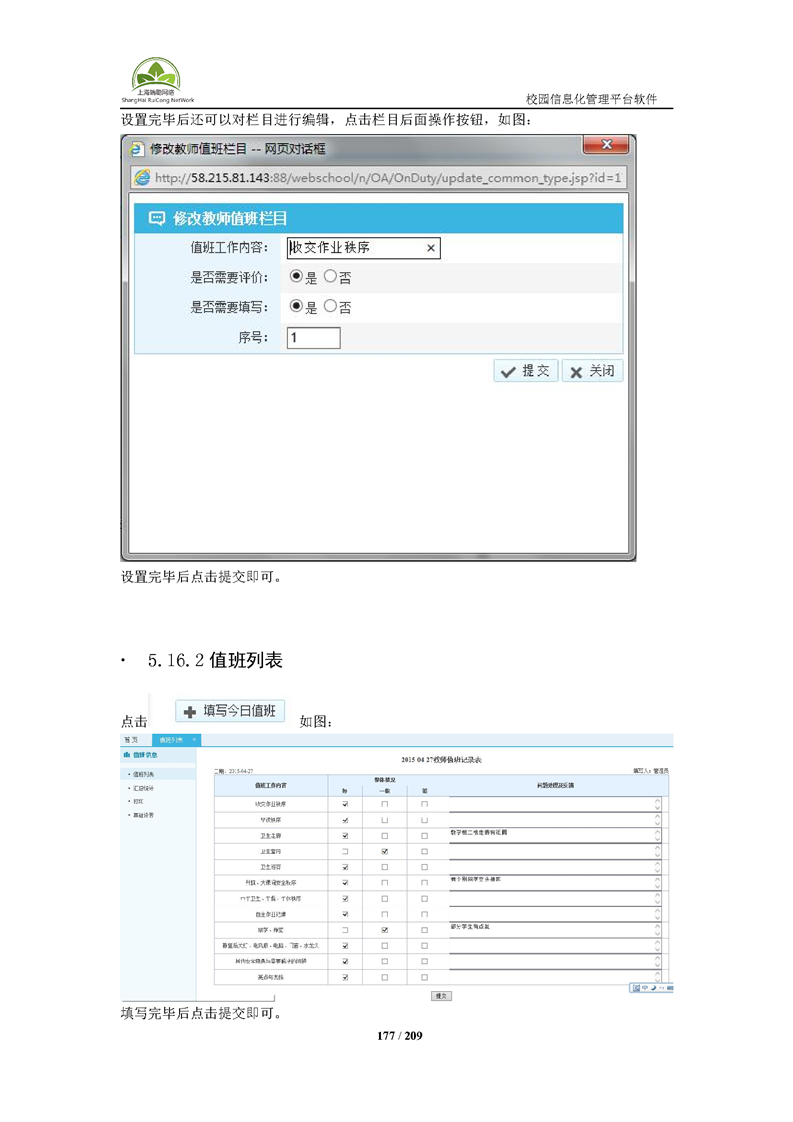Toggle 一般 checkbox for 收交作业秩序 row
Screen dimensions: 793x1122
(x=384, y=804)
